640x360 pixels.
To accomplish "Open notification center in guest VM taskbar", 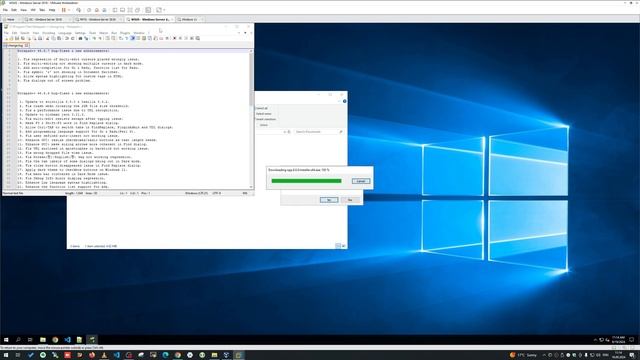I will click(x=631, y=339).
